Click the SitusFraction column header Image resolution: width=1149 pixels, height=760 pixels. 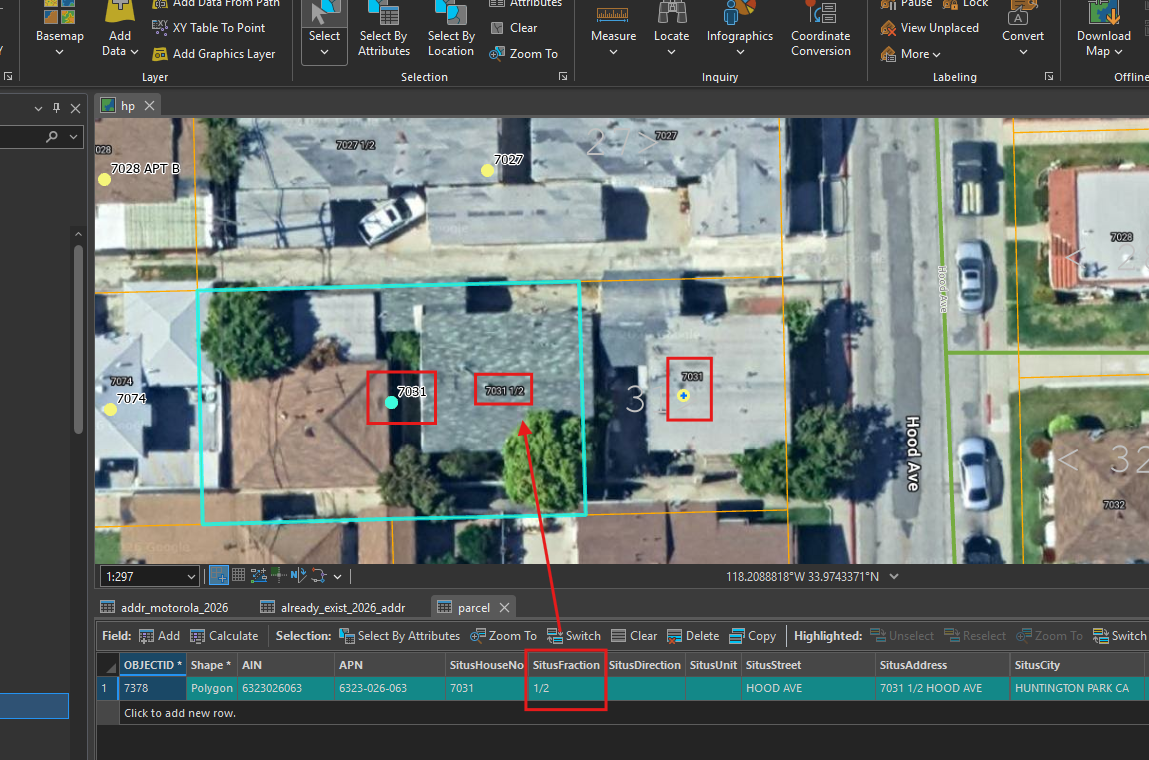[566, 665]
